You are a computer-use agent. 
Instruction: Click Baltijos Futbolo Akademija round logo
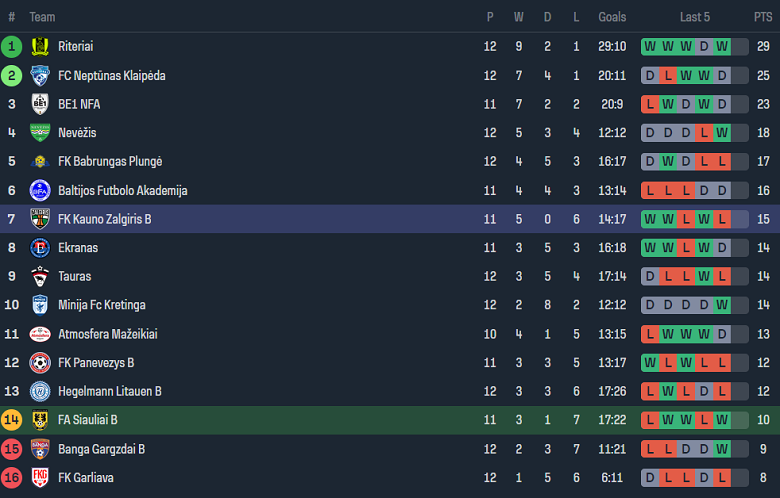pyautogui.click(x=40, y=190)
